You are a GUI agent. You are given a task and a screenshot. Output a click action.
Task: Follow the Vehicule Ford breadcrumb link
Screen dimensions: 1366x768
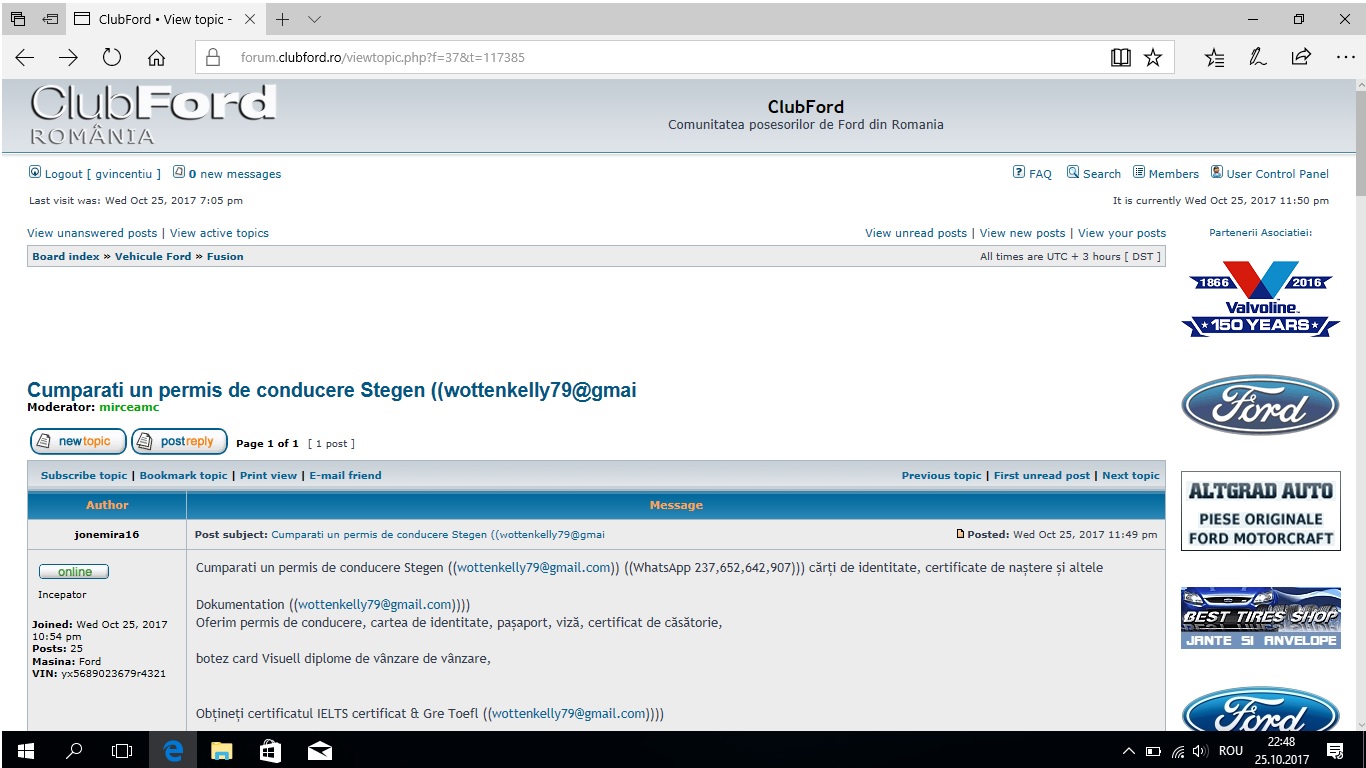[152, 257]
